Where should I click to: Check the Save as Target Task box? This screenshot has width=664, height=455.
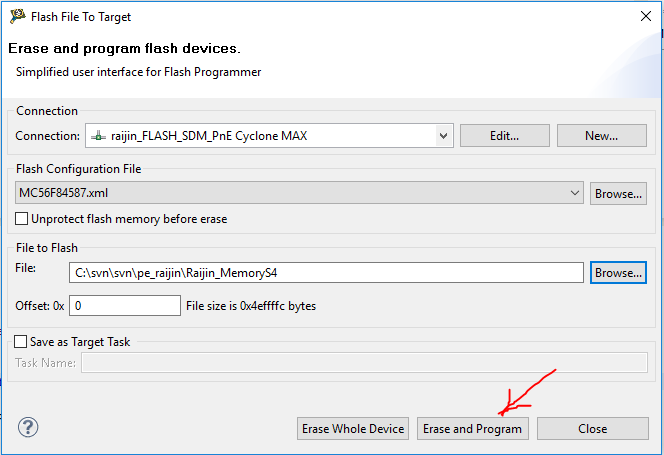click(x=21, y=342)
